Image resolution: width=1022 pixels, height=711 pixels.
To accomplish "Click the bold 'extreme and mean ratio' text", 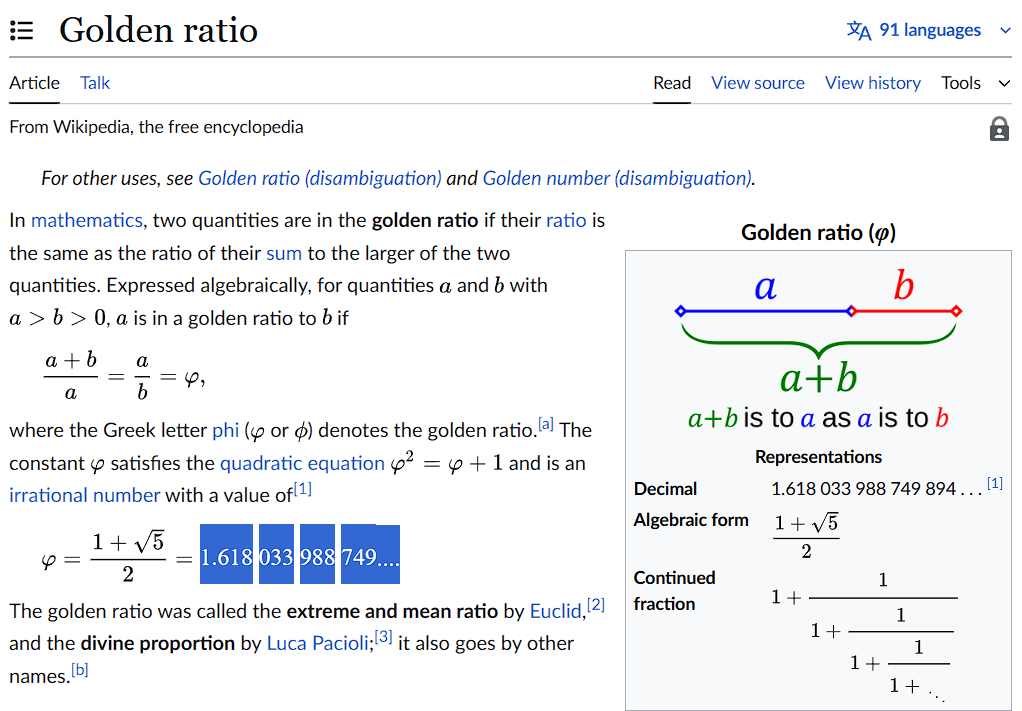I will coord(392,611).
